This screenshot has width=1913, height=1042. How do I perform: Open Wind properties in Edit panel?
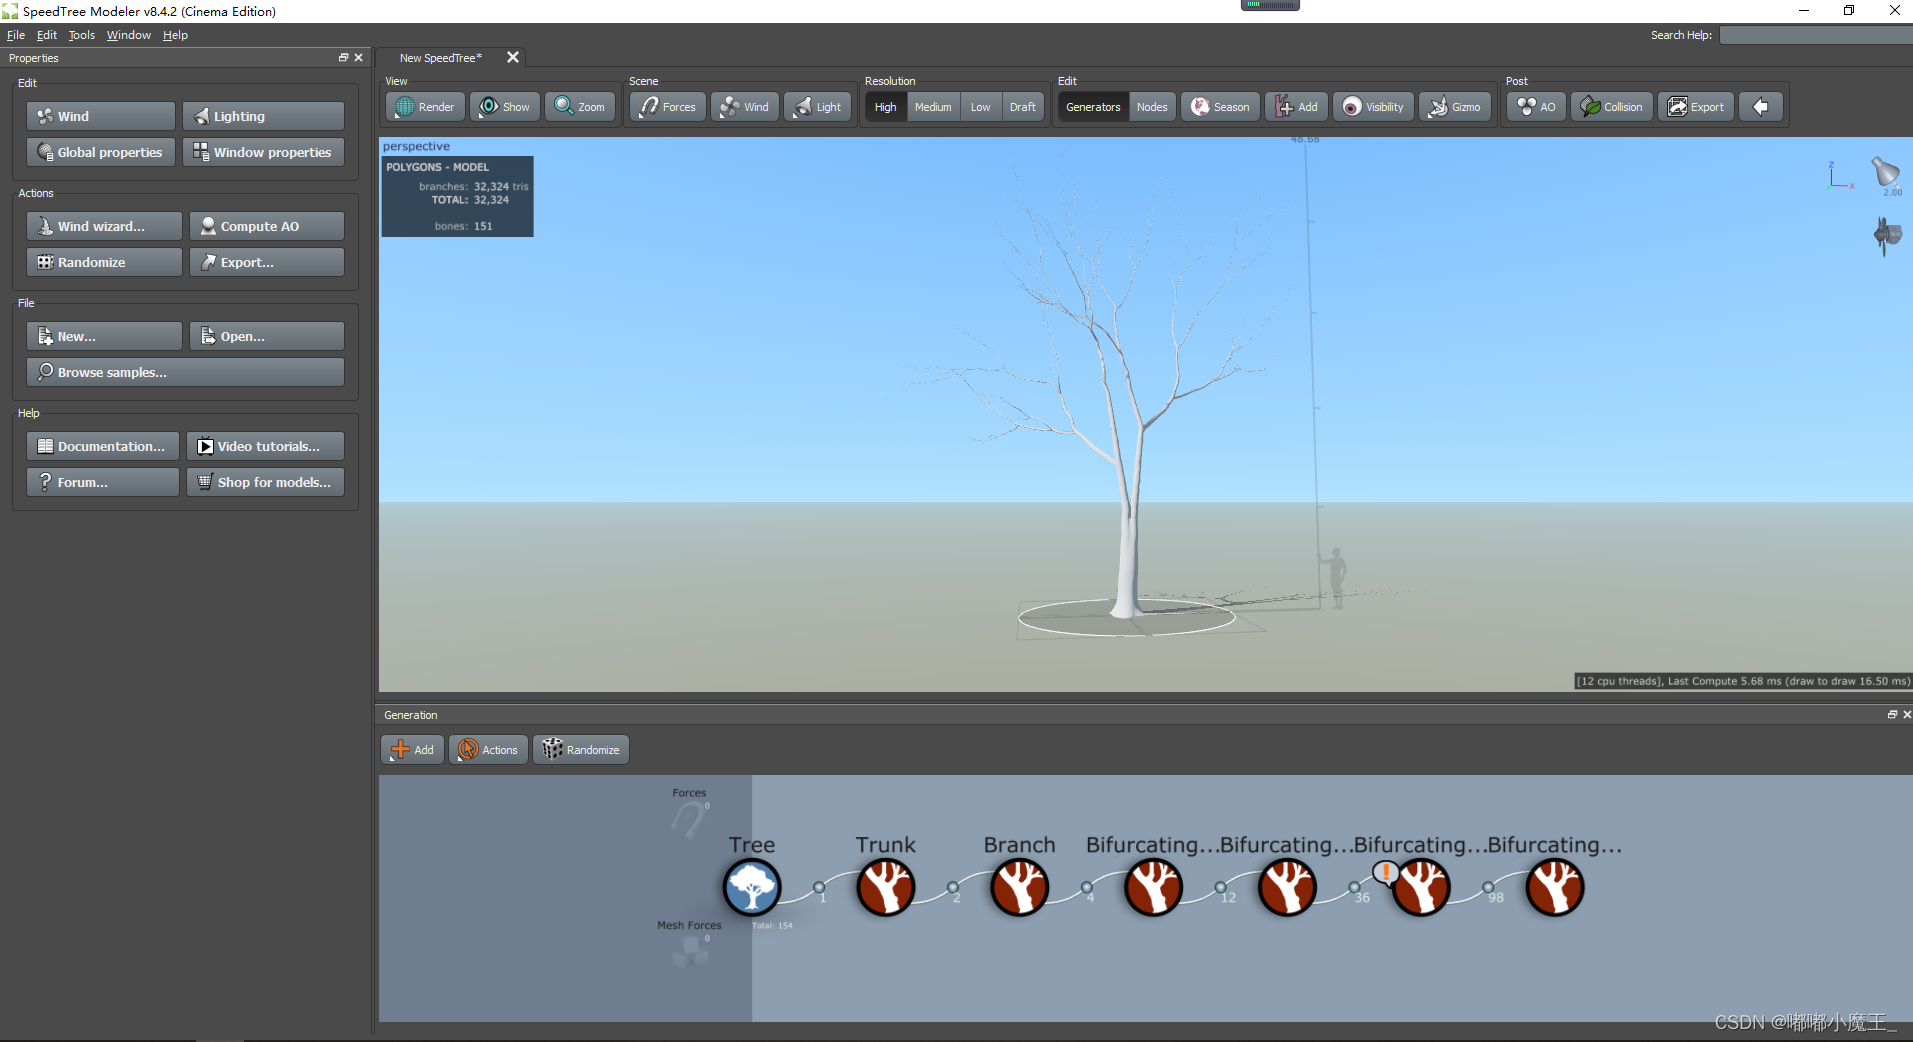click(x=101, y=116)
